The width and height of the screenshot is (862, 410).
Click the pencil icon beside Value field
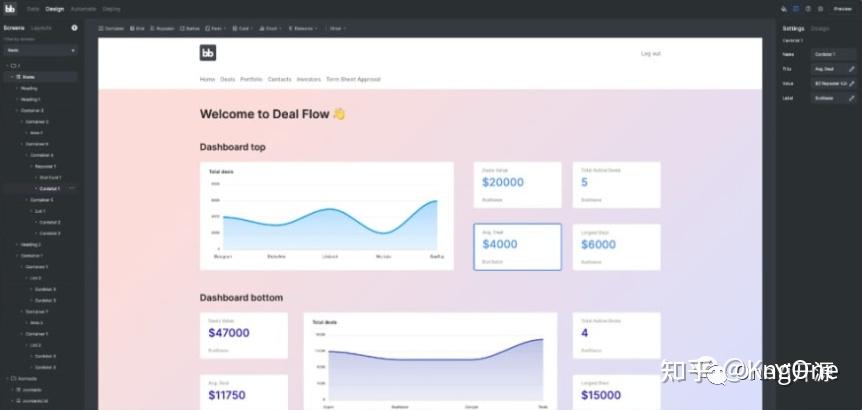(x=852, y=84)
